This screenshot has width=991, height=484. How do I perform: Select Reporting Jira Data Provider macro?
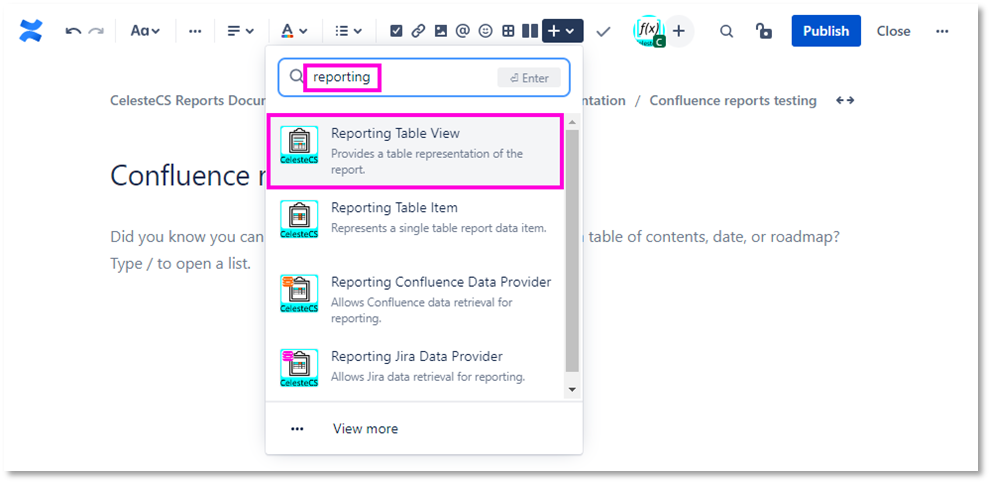(415, 366)
